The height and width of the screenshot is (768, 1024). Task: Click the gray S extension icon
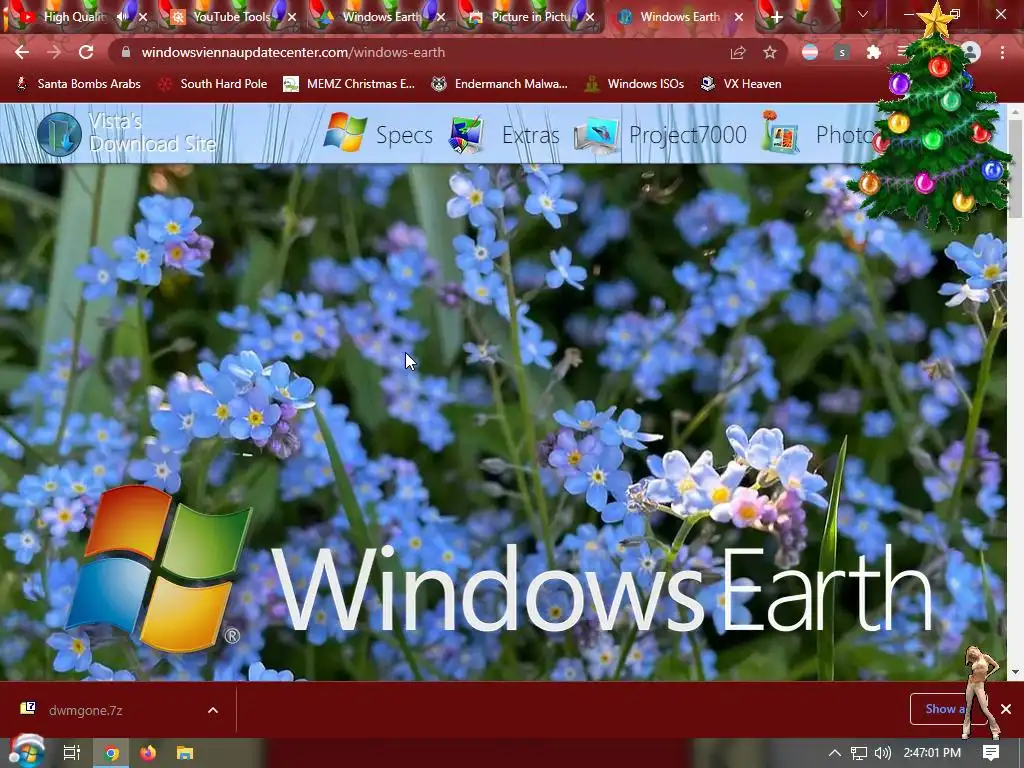point(842,52)
